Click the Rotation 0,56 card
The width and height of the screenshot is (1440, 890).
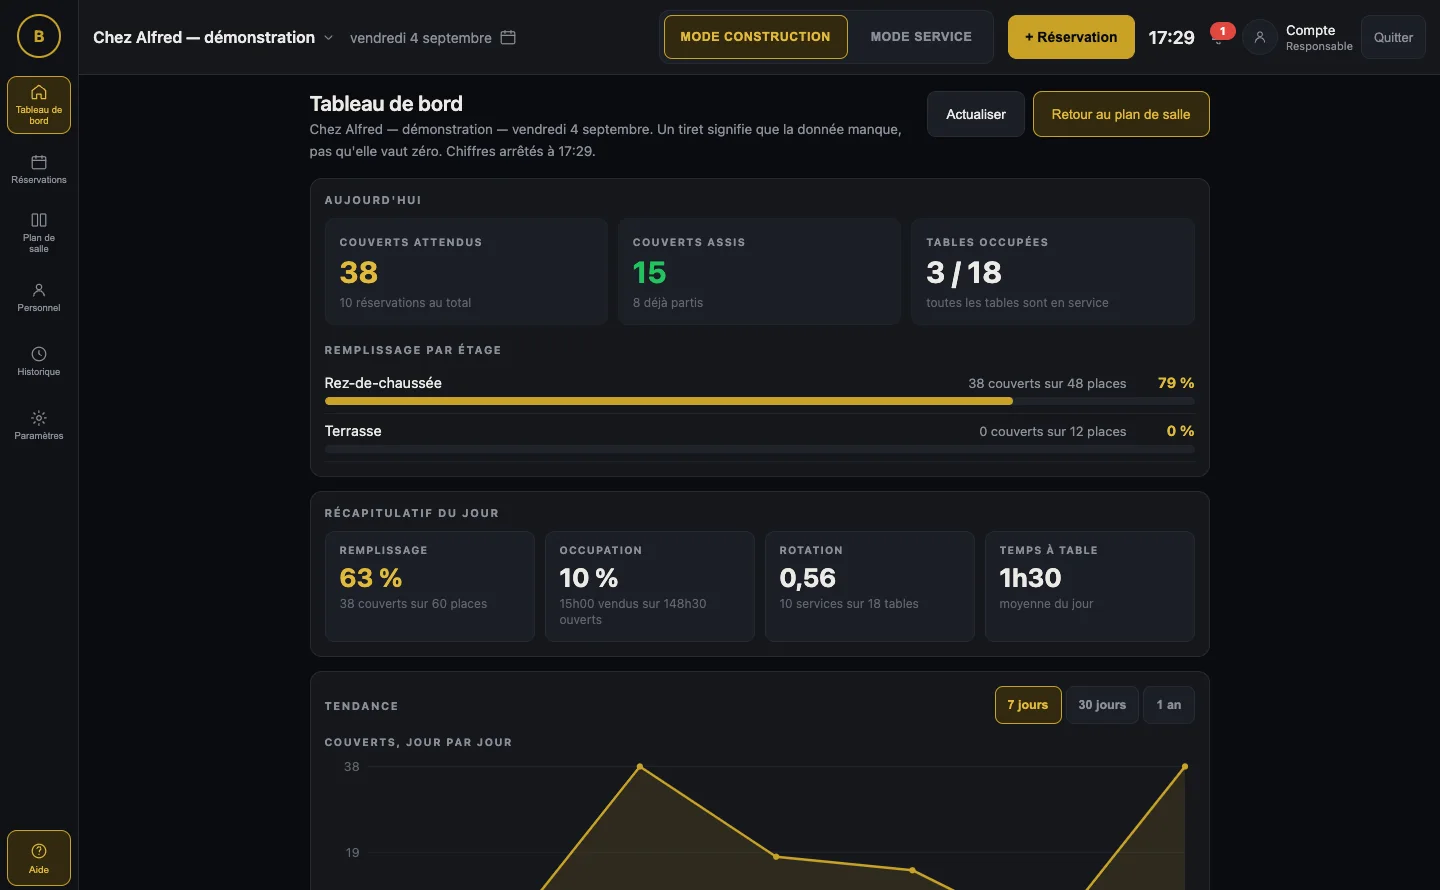pos(870,586)
